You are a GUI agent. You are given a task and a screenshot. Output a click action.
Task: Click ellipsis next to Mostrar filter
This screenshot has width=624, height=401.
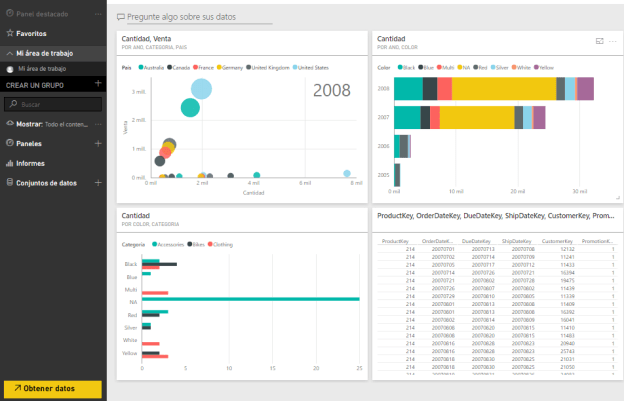click(97, 124)
